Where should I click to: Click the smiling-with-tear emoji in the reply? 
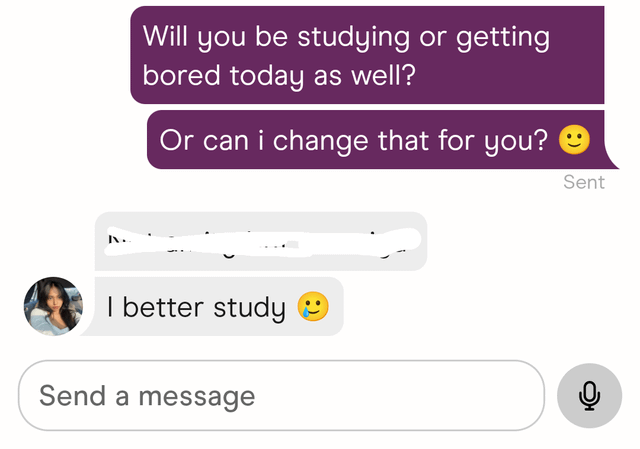(313, 306)
